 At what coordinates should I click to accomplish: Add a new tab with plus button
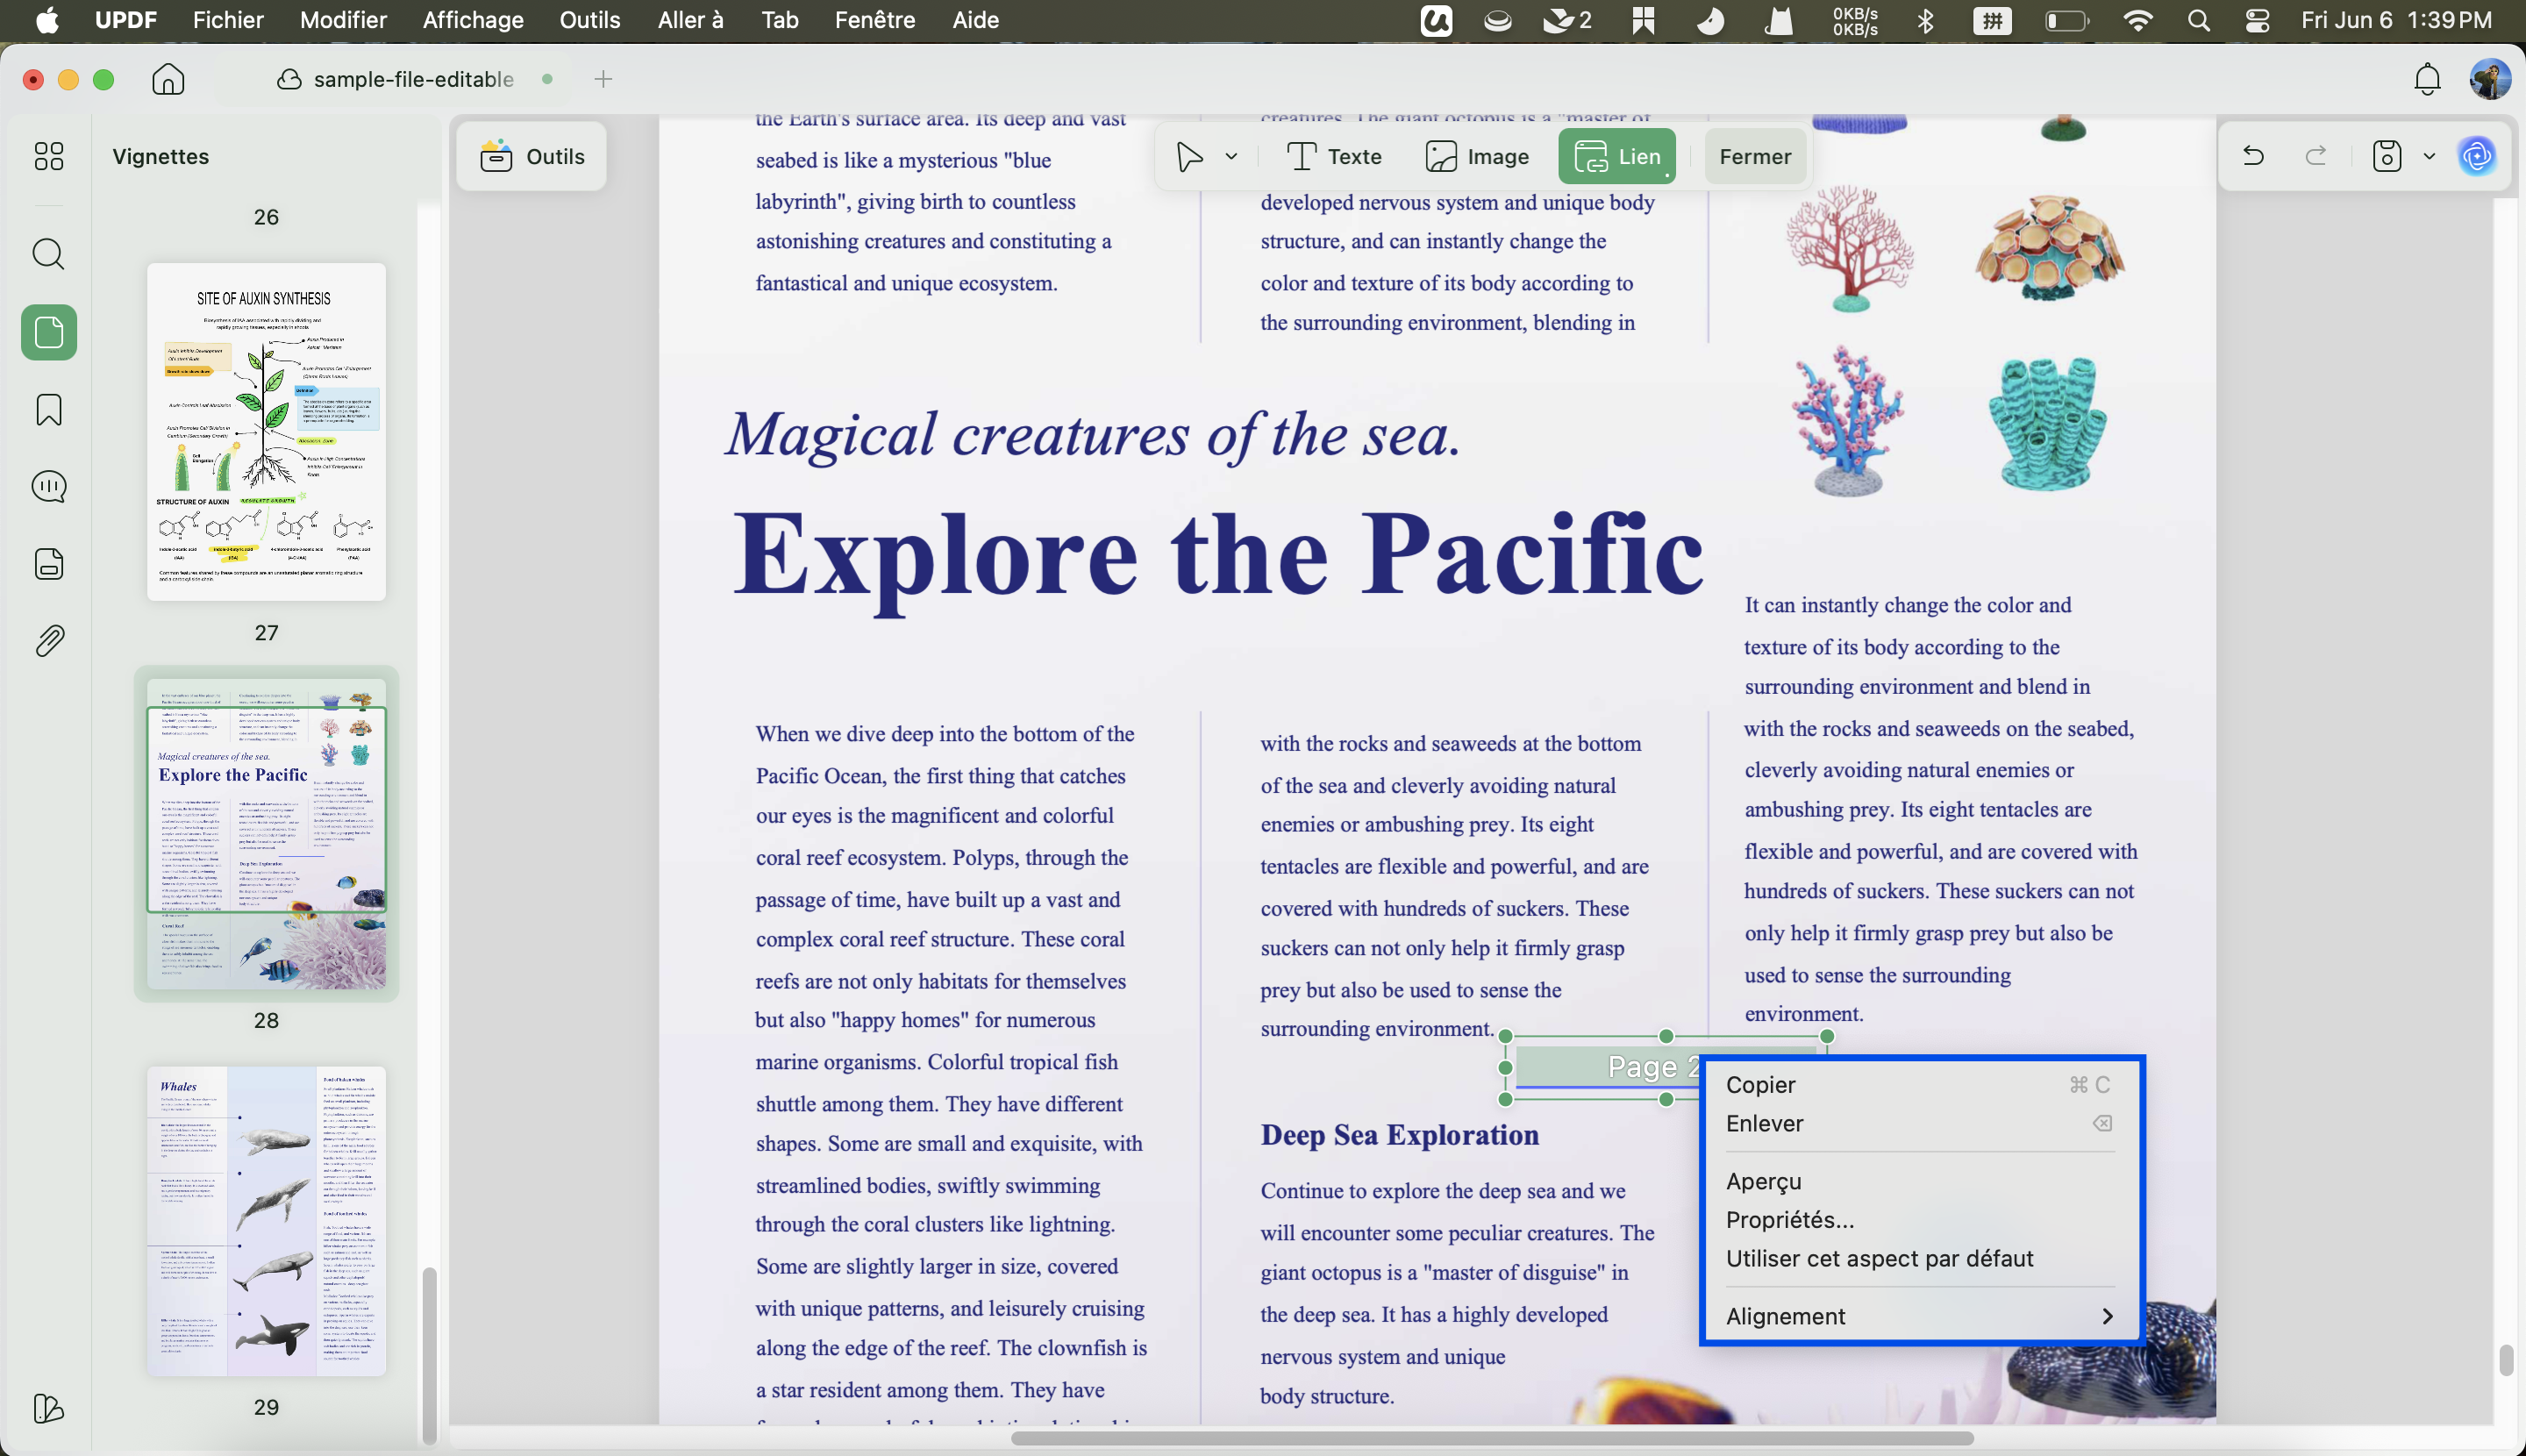pos(603,79)
